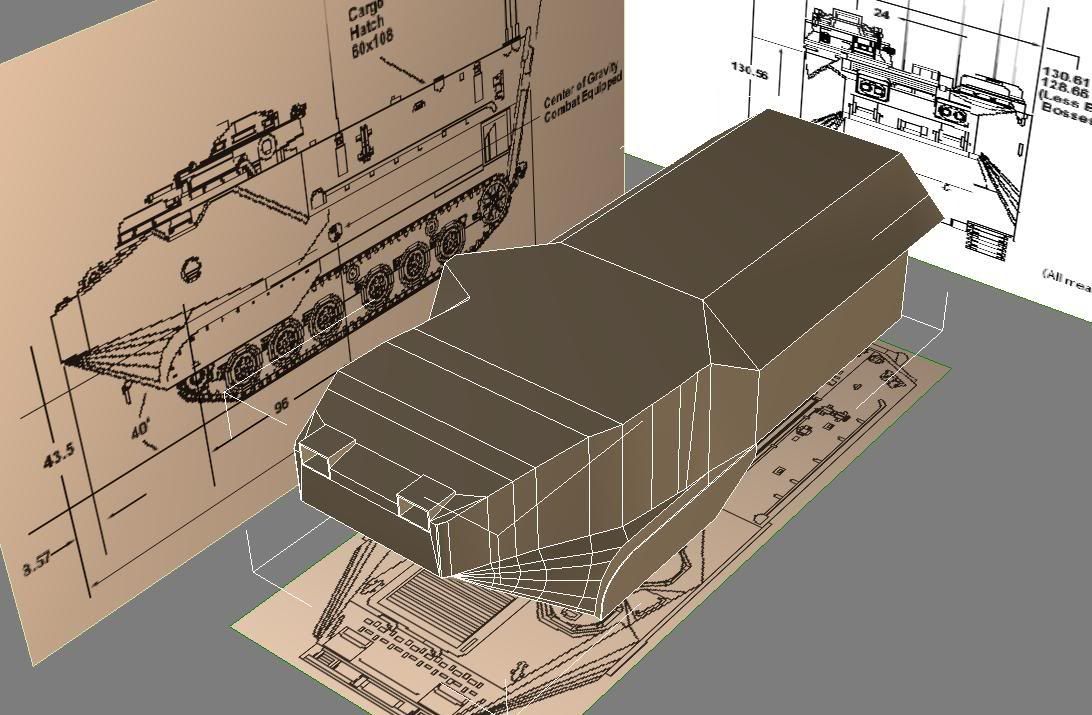Click the rear sprocket wheel on side blueprint
The image size is (1092, 715).
(492, 203)
